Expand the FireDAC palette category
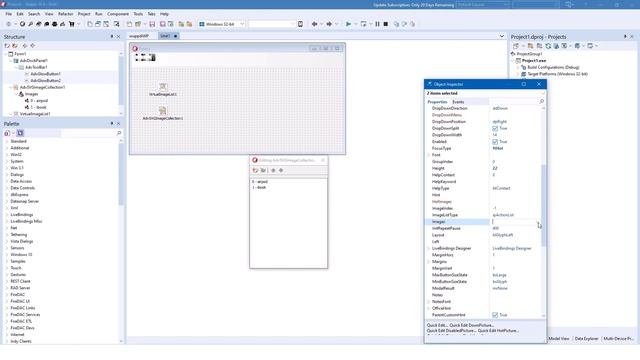Screen dimensions: 640x360 [x=7, y=295]
